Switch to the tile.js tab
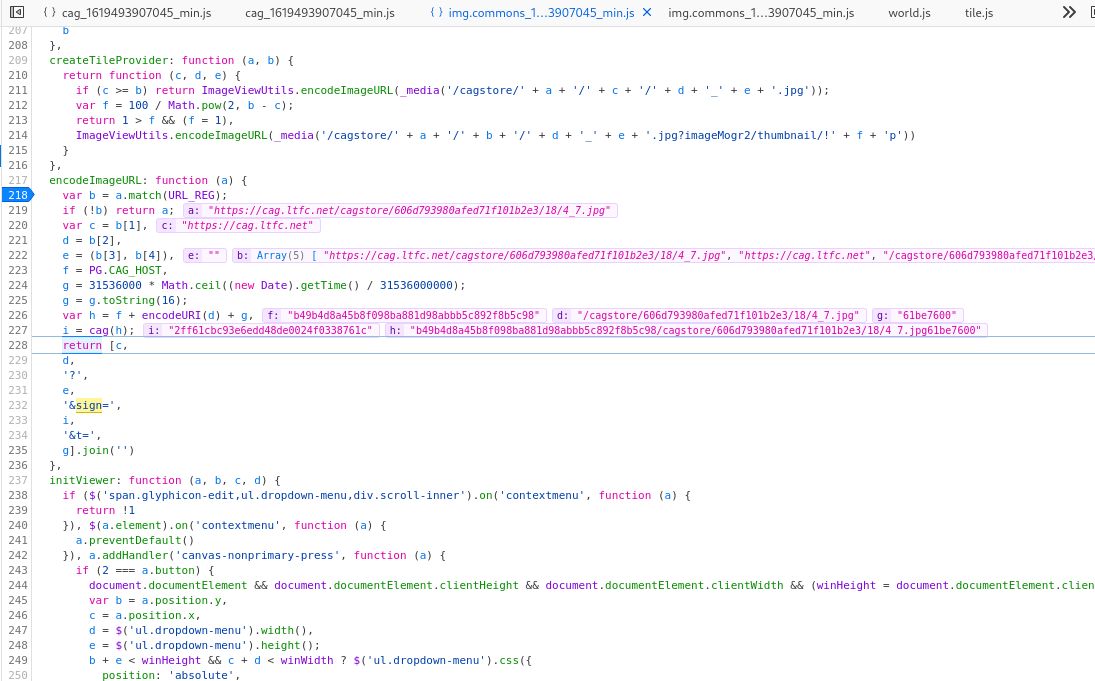This screenshot has height=681, width=1095. coord(978,12)
